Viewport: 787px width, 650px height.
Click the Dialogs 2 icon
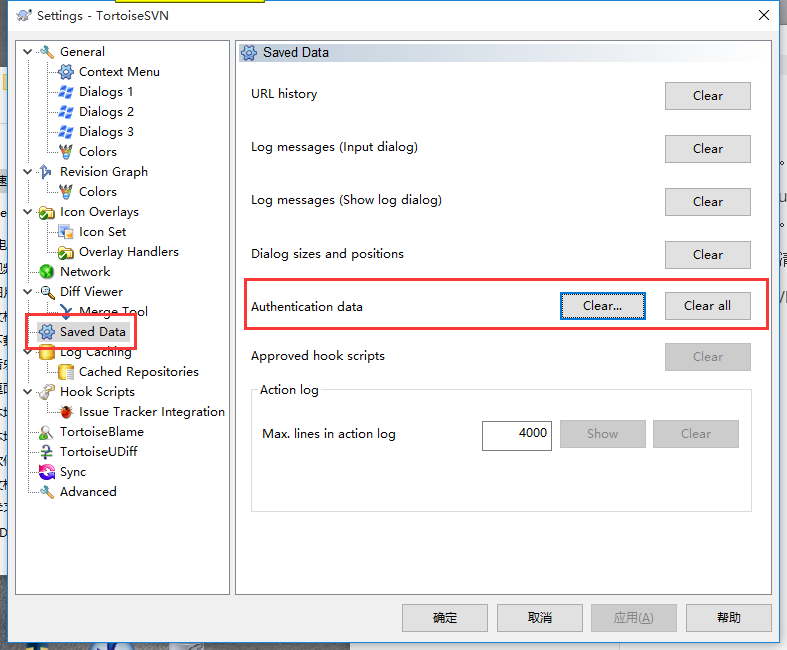(x=66, y=112)
